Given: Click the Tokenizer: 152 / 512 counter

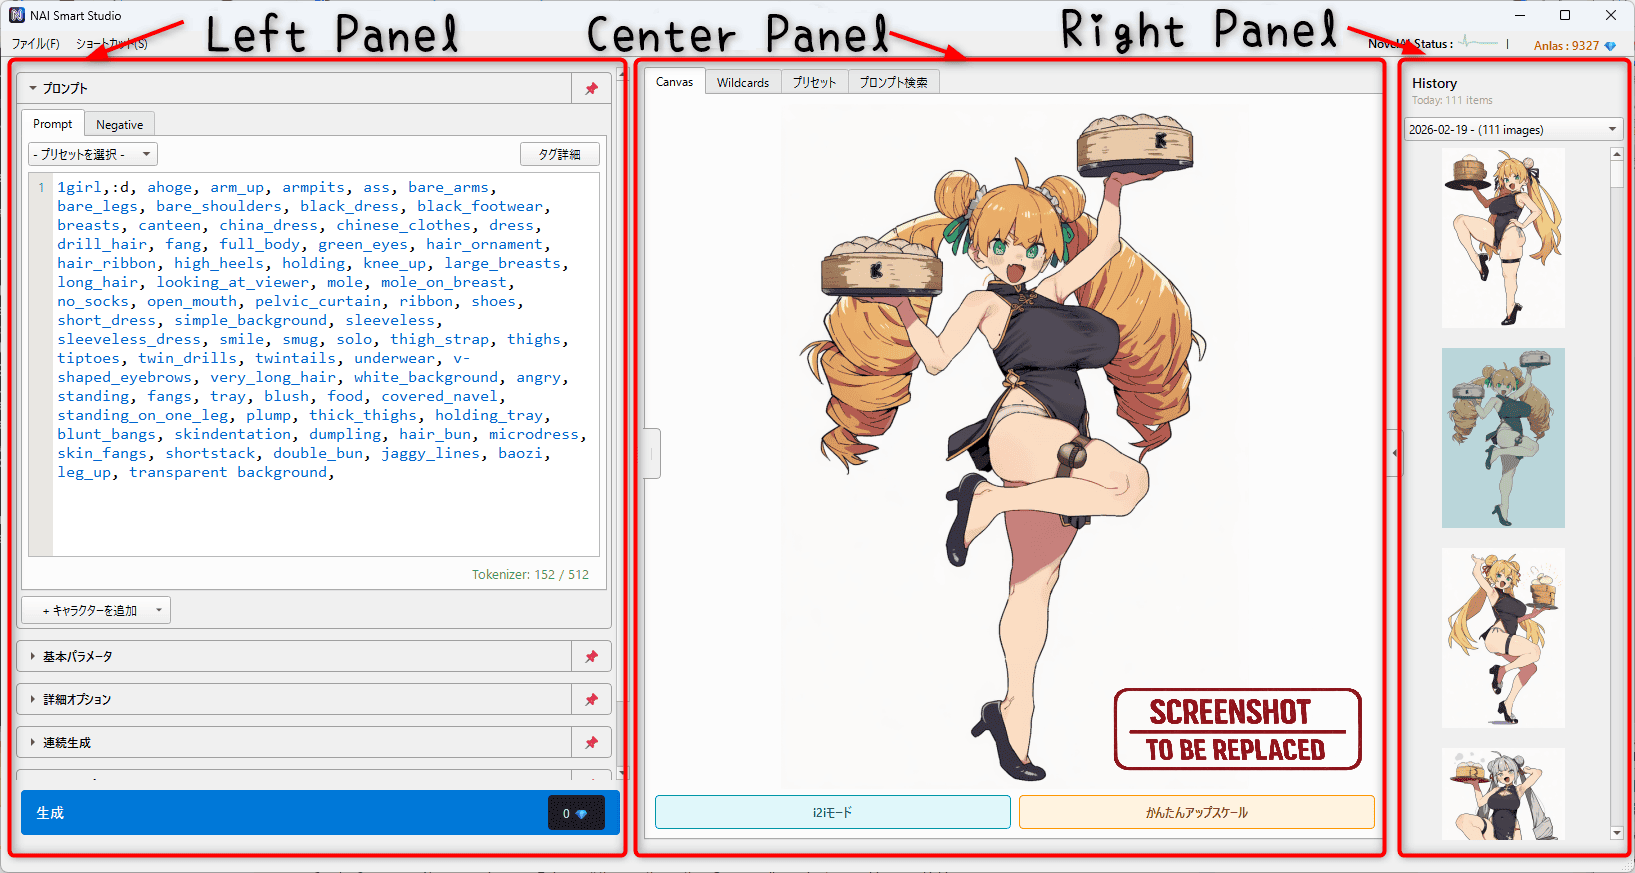Looking at the screenshot, I should 530,575.
